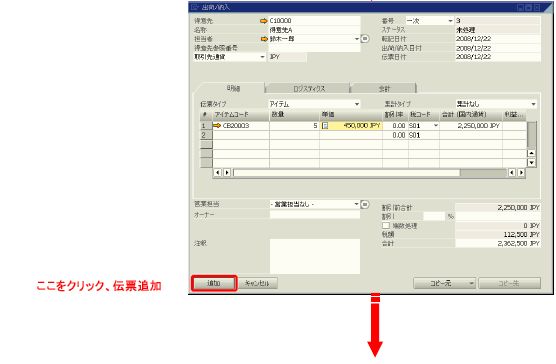
Task: Click the empty オーナー field
Action: pos(314,214)
